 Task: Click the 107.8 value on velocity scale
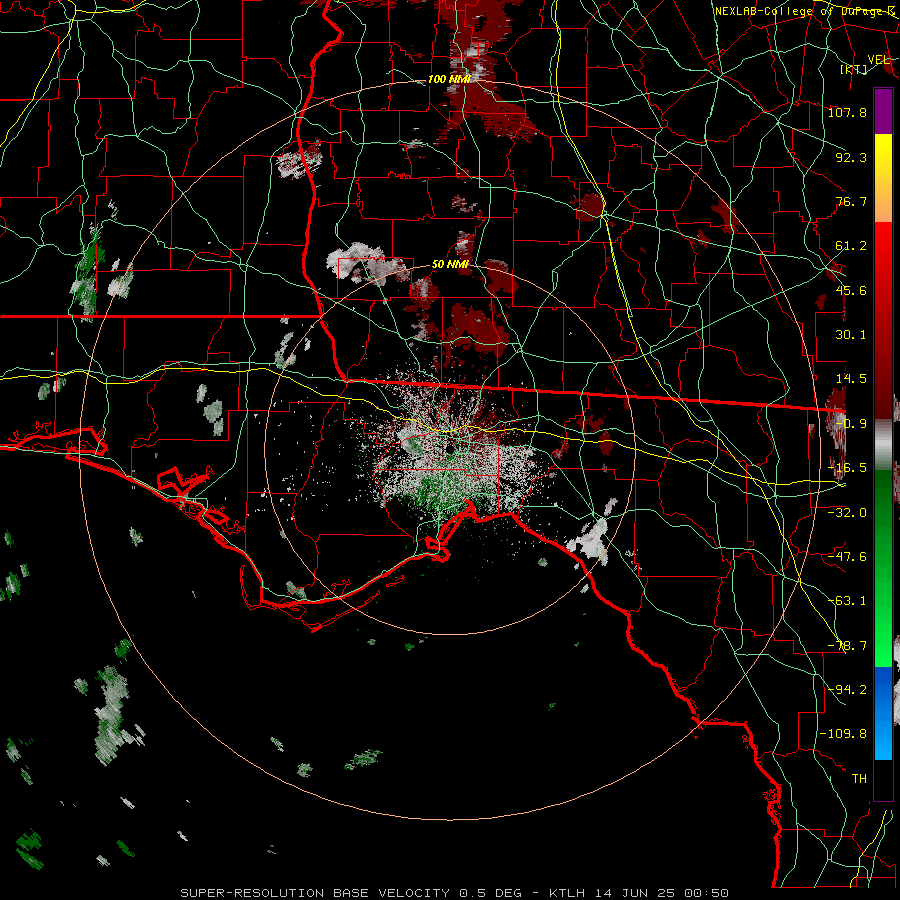847,112
